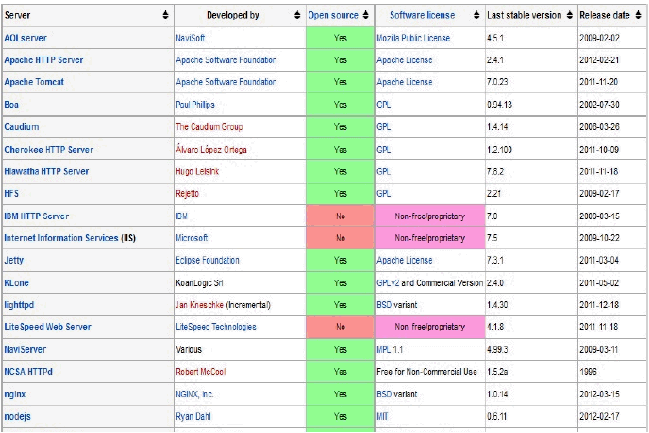This screenshot has width=649, height=433.
Task: Open the NaviServer link
Action: tap(25, 349)
